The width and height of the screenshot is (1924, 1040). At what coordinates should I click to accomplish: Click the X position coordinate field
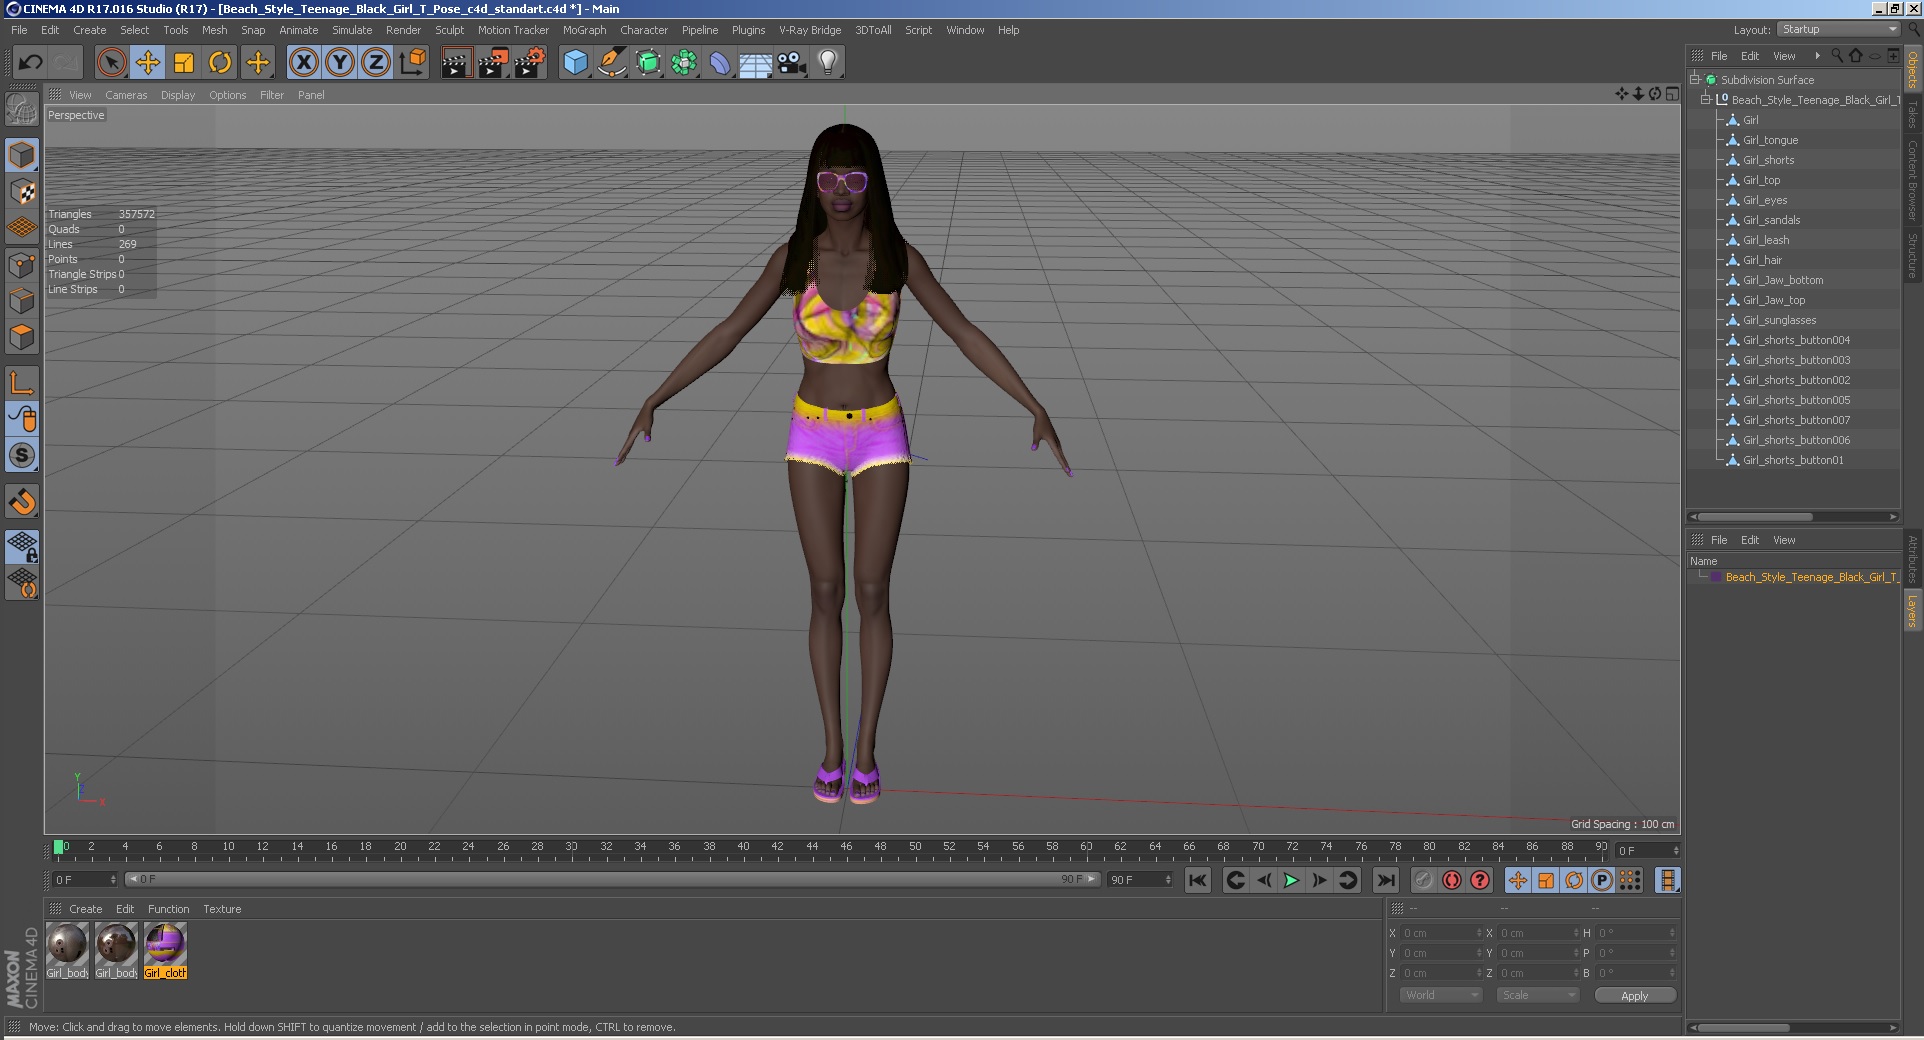coord(1441,933)
